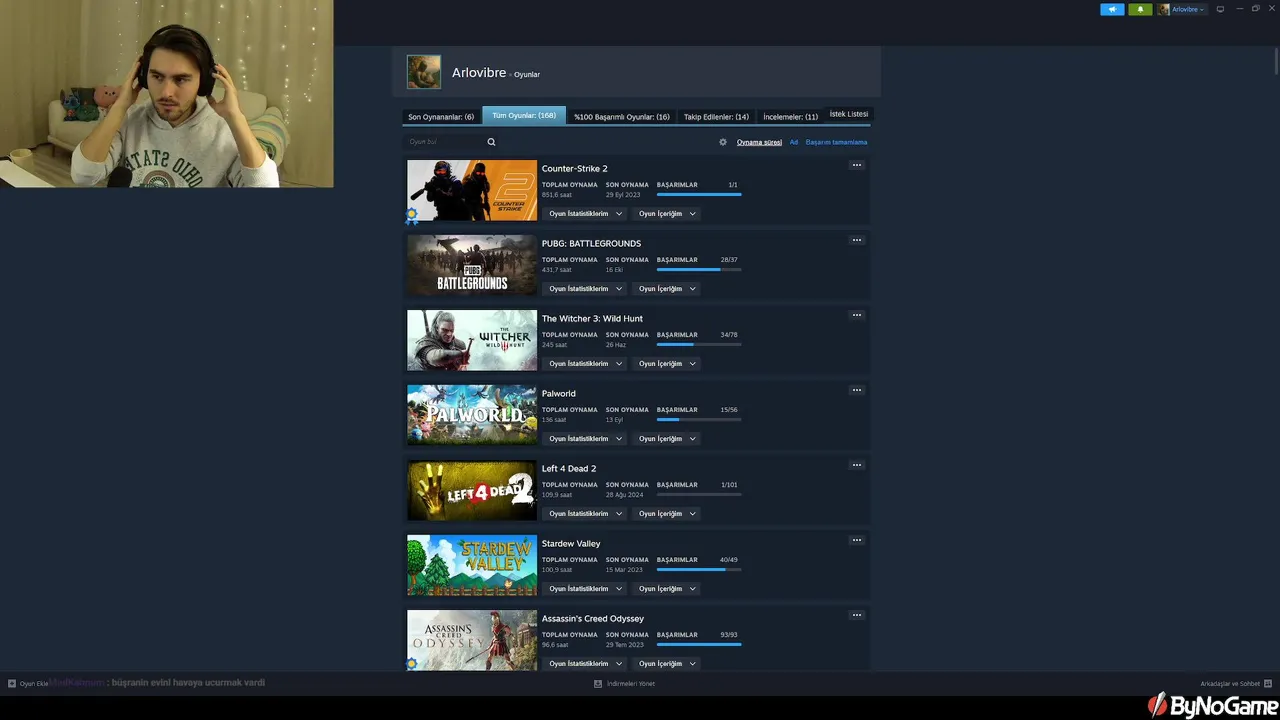The width and height of the screenshot is (1280, 720).
Task: Open the games list settings gear
Action: (x=723, y=142)
